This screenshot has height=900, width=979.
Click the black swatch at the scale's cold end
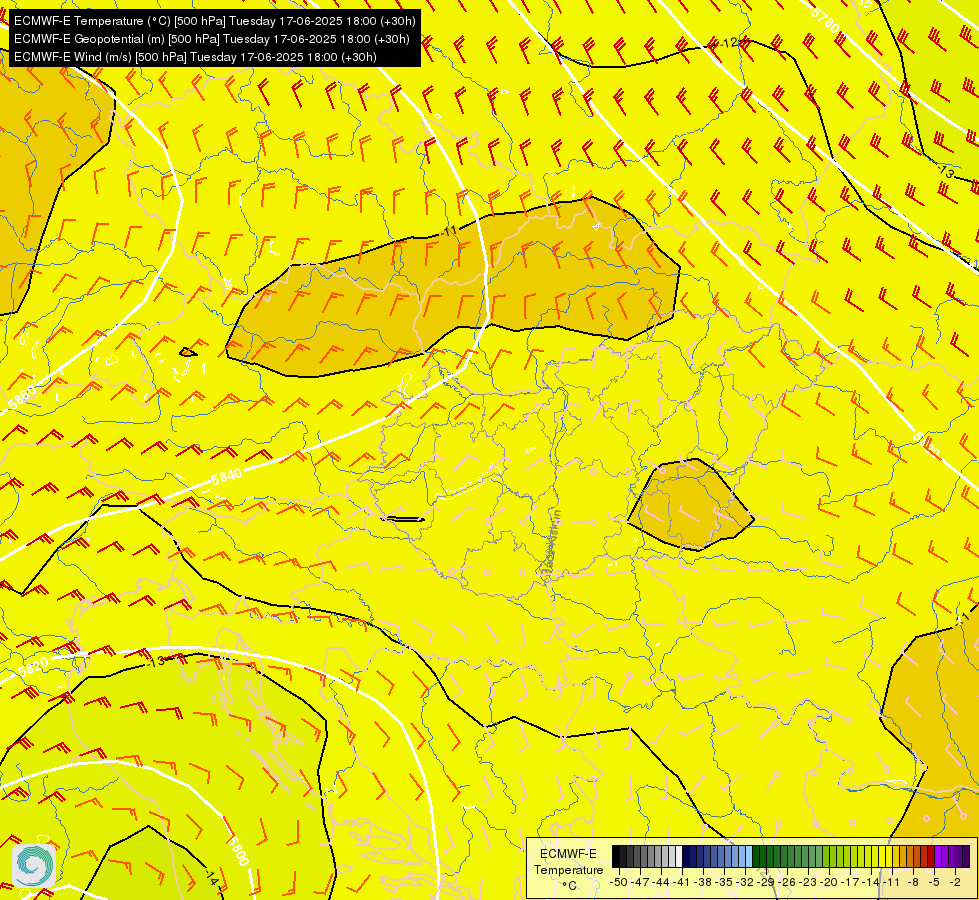[x=616, y=857]
